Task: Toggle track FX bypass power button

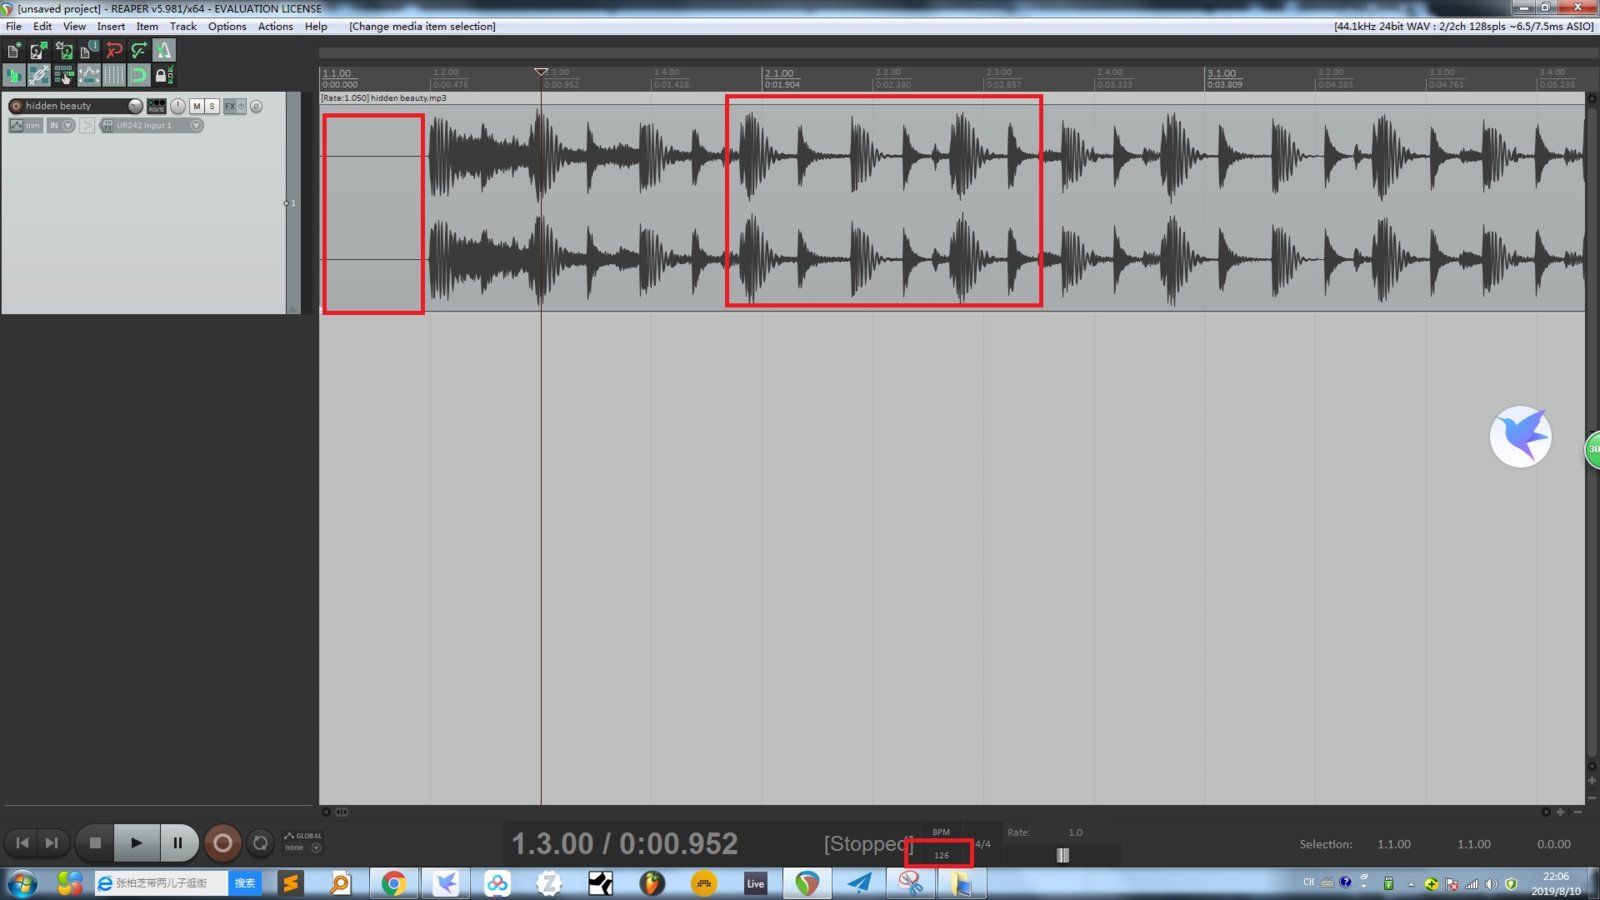Action: pyautogui.click(x=241, y=106)
